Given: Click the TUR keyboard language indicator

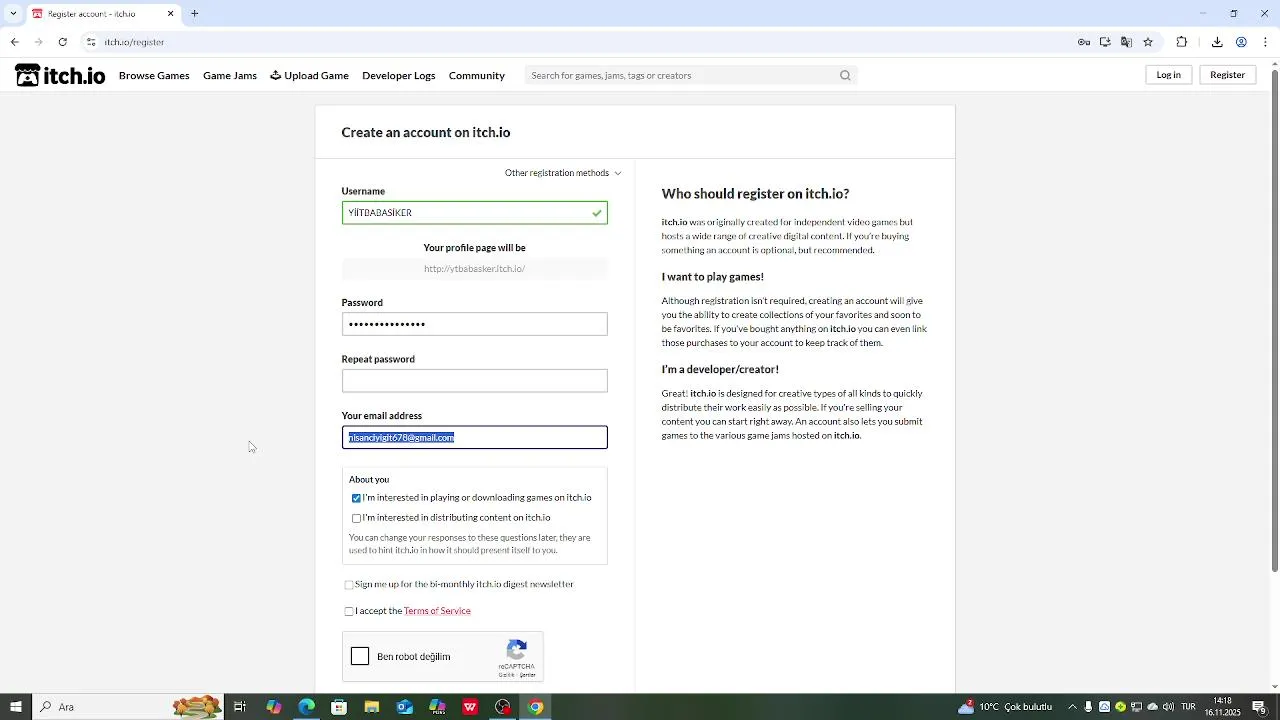Looking at the screenshot, I should [x=1188, y=707].
